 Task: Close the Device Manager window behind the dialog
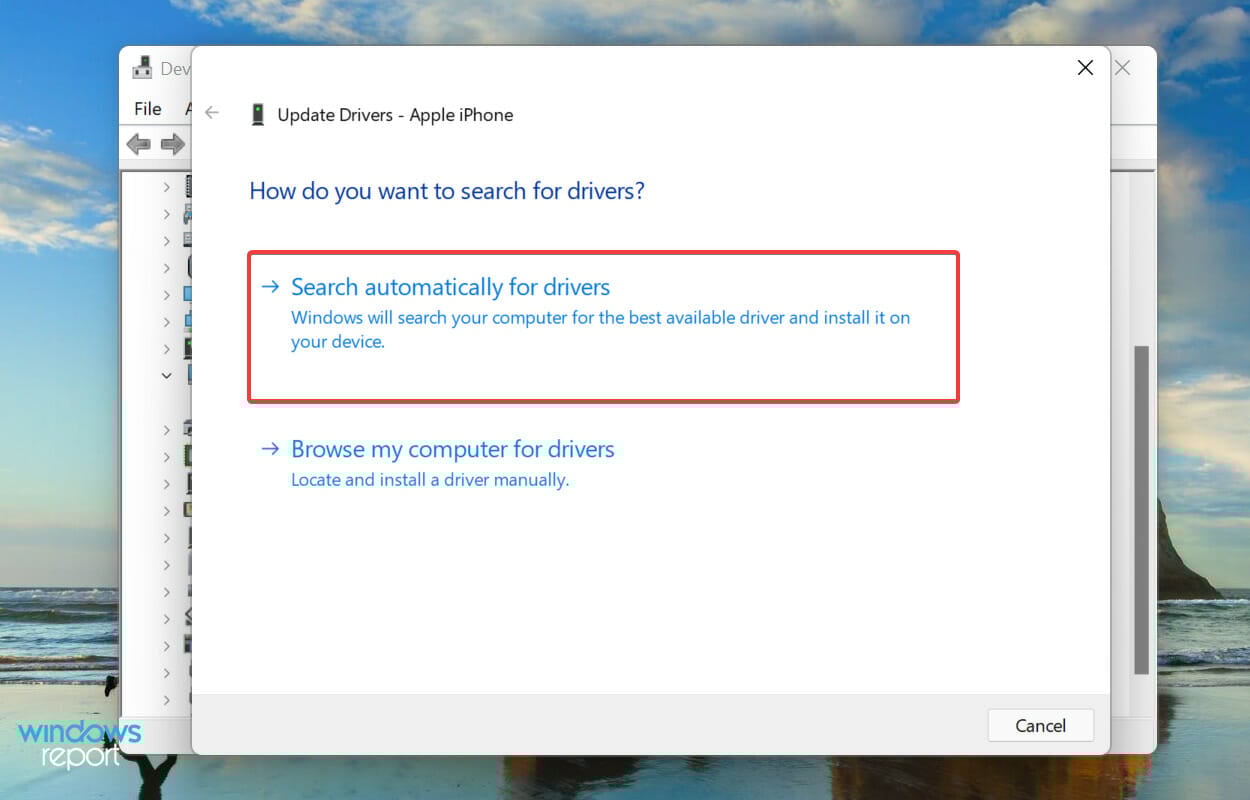coord(1123,68)
